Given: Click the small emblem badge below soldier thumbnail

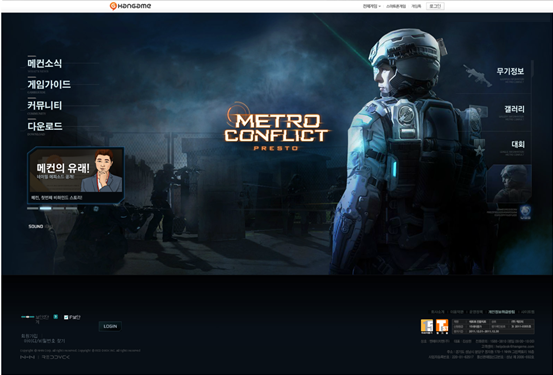Looking at the screenshot, I should (x=525, y=212).
